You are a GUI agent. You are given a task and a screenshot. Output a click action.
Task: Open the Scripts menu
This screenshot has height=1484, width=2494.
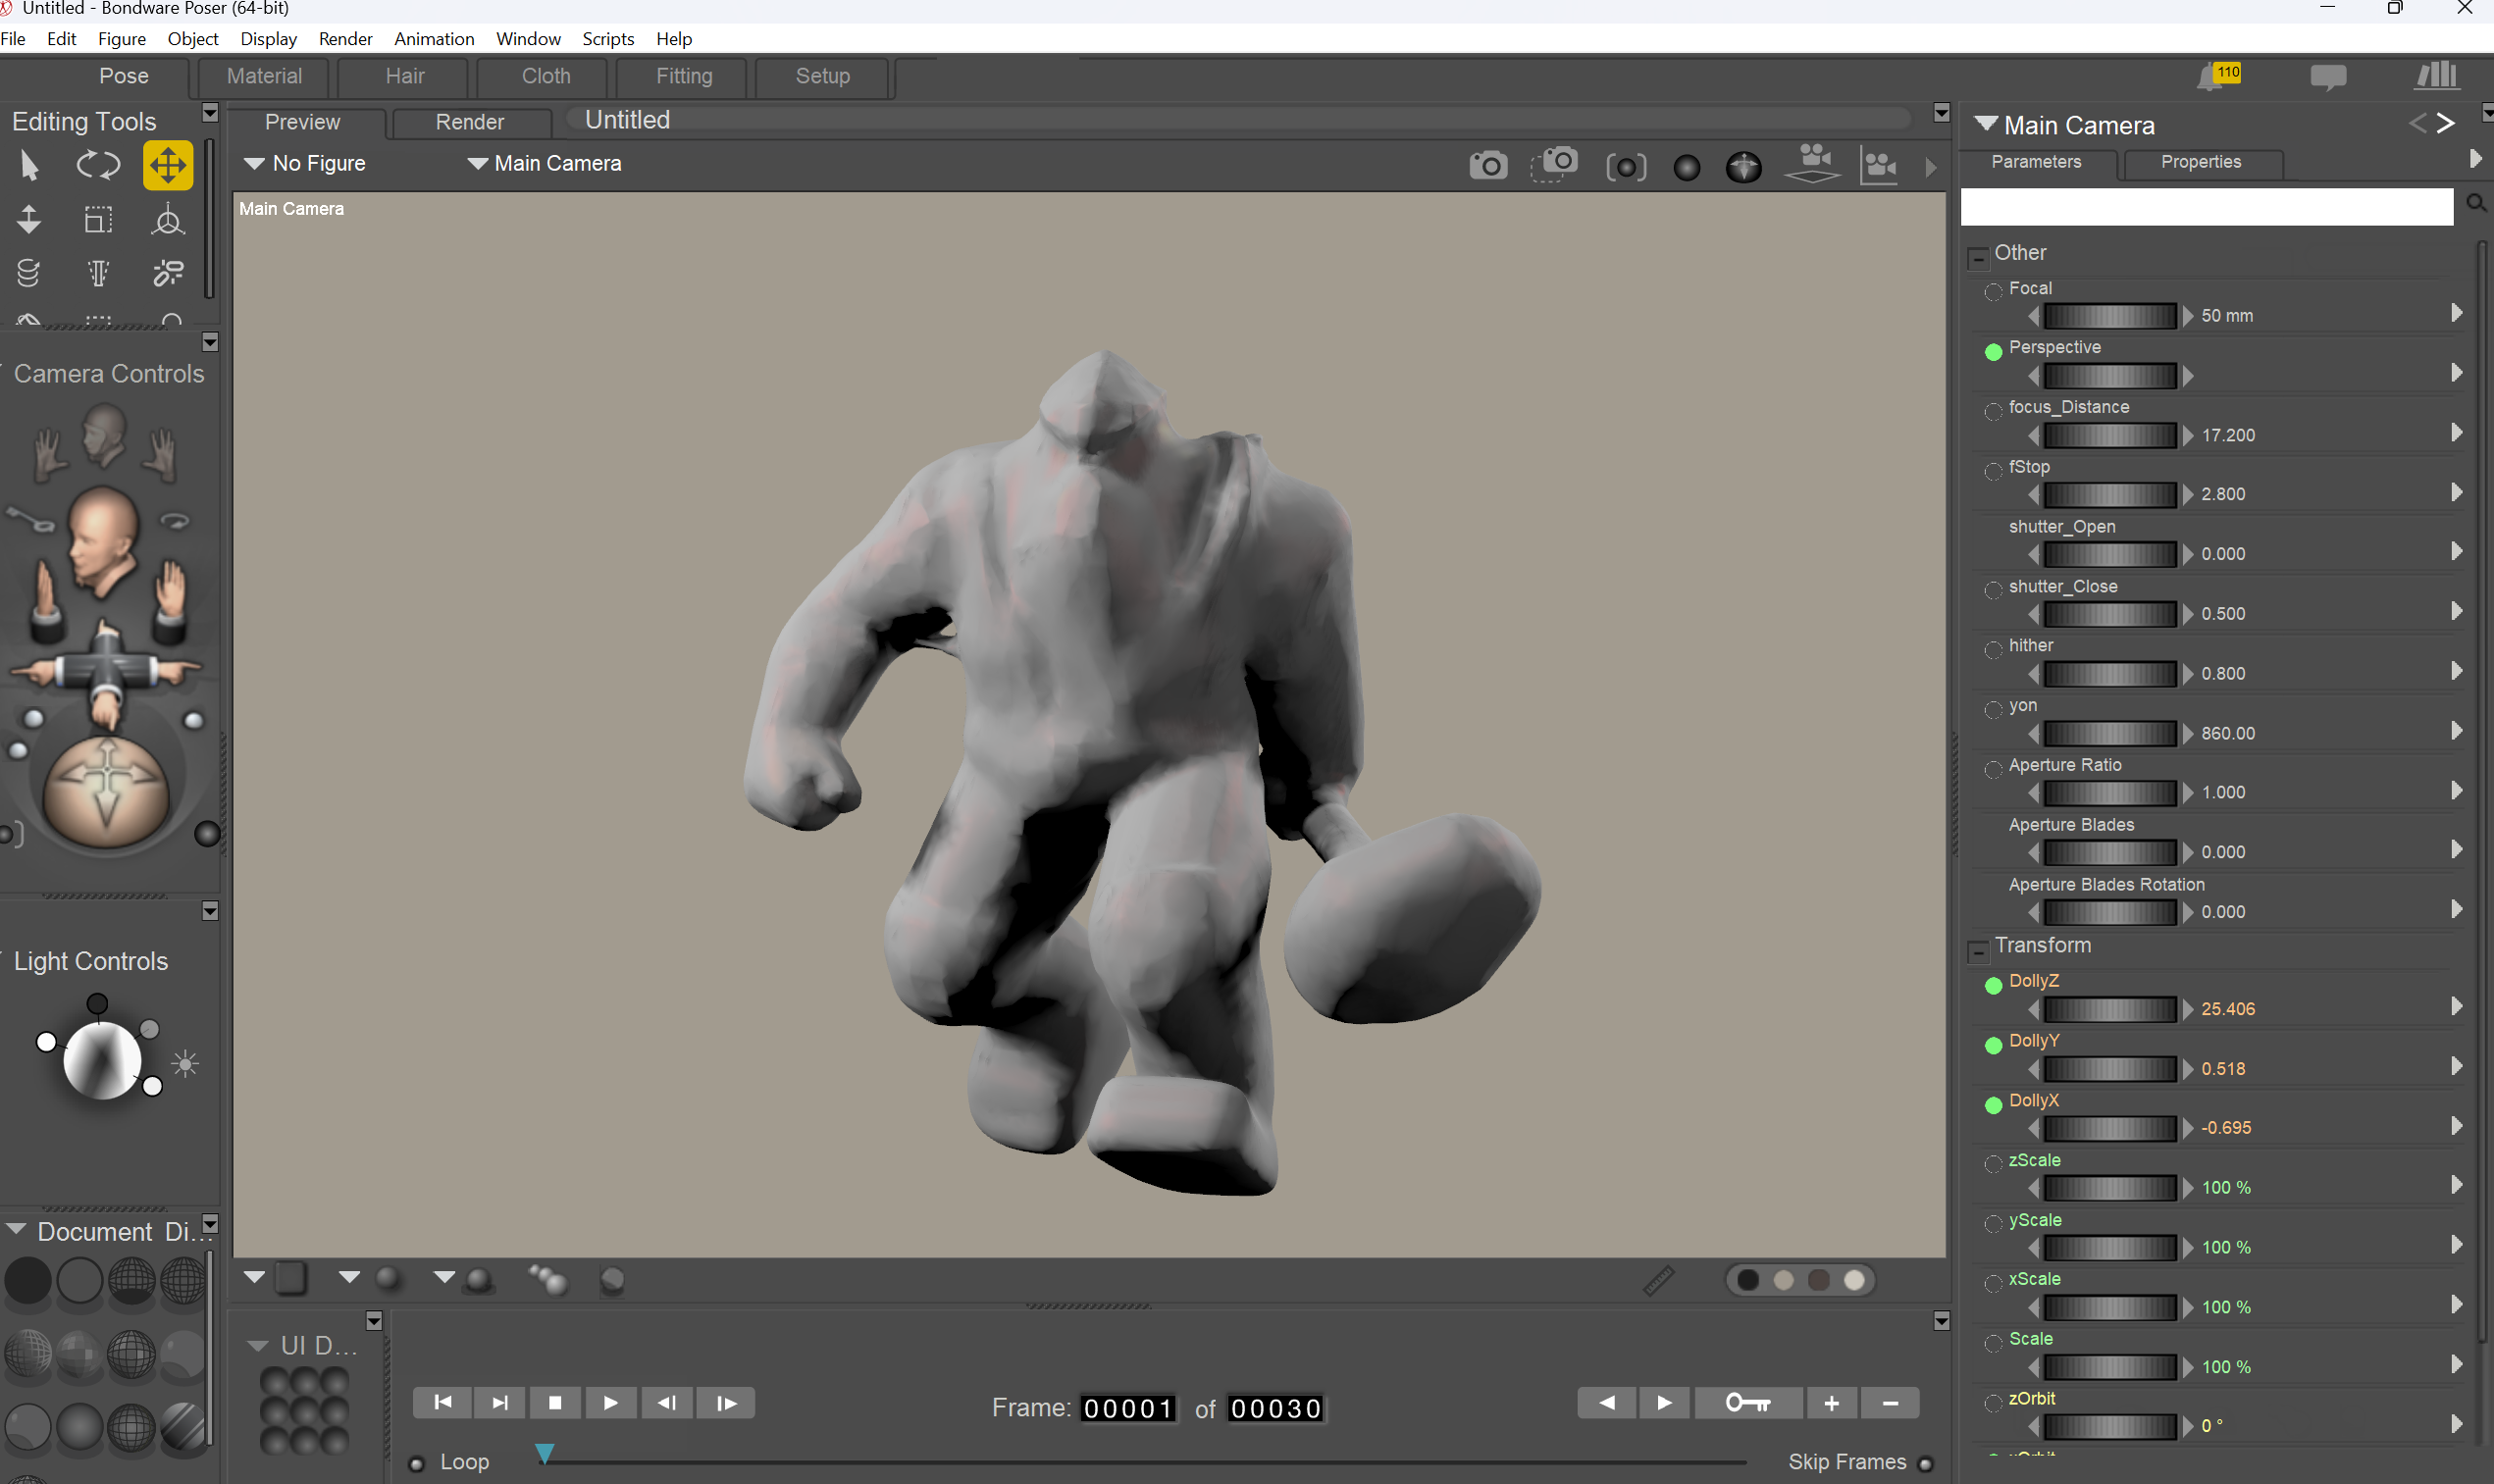tap(608, 39)
